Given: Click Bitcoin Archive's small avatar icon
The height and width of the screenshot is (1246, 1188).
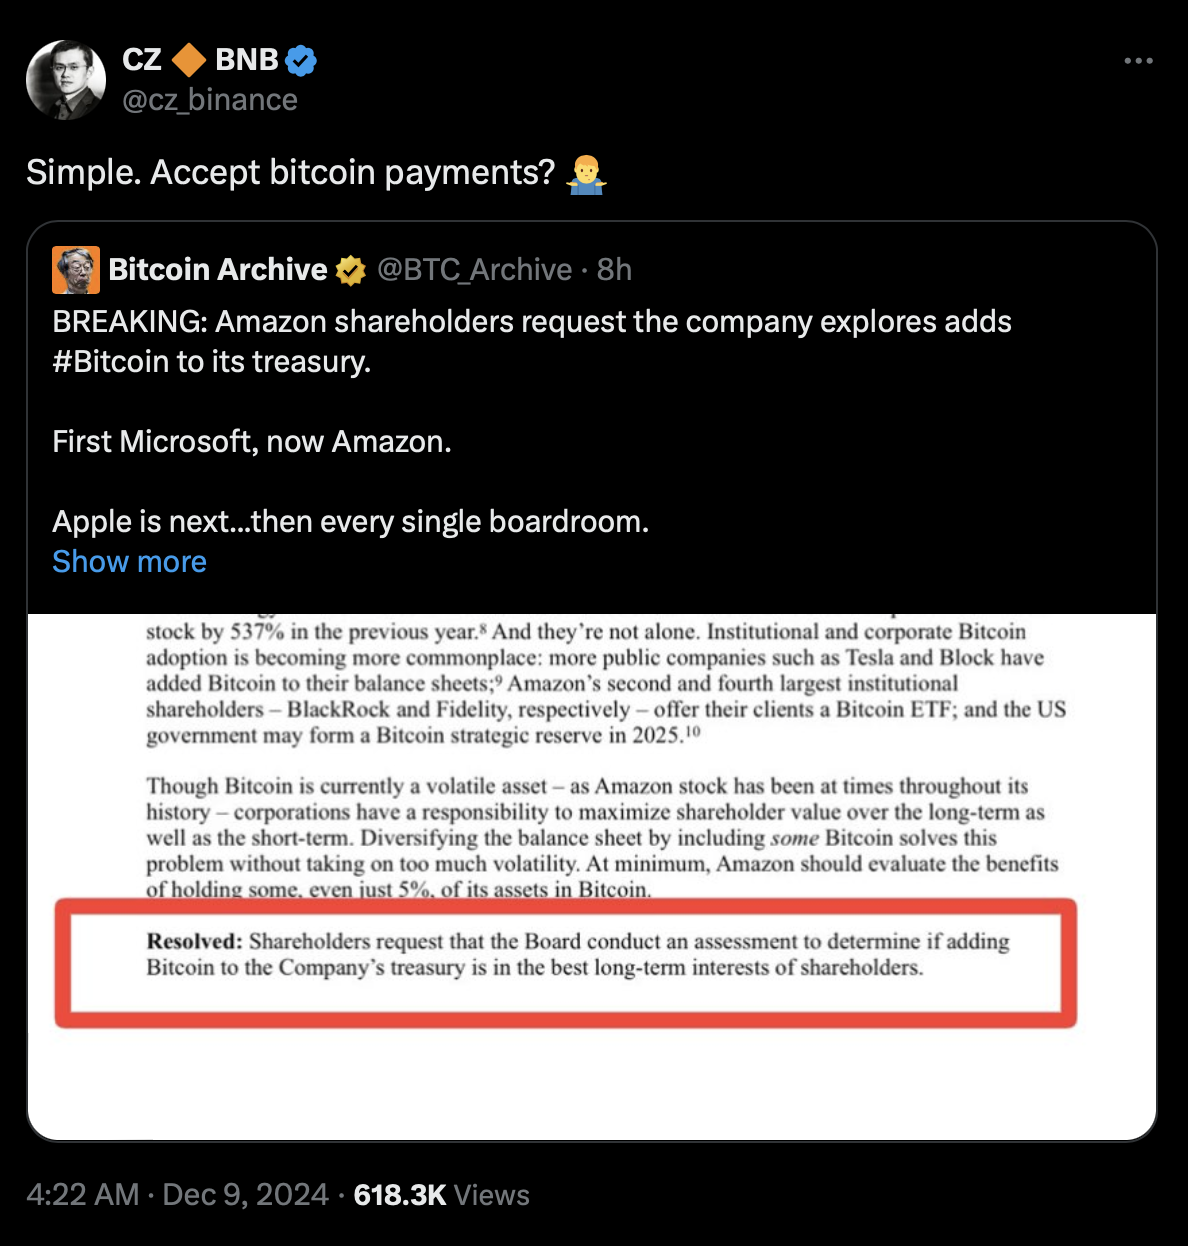Looking at the screenshot, I should [x=76, y=270].
